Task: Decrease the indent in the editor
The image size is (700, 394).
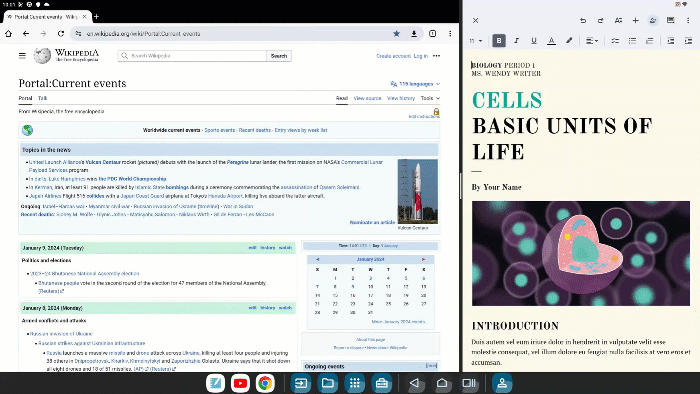Action: coord(671,41)
